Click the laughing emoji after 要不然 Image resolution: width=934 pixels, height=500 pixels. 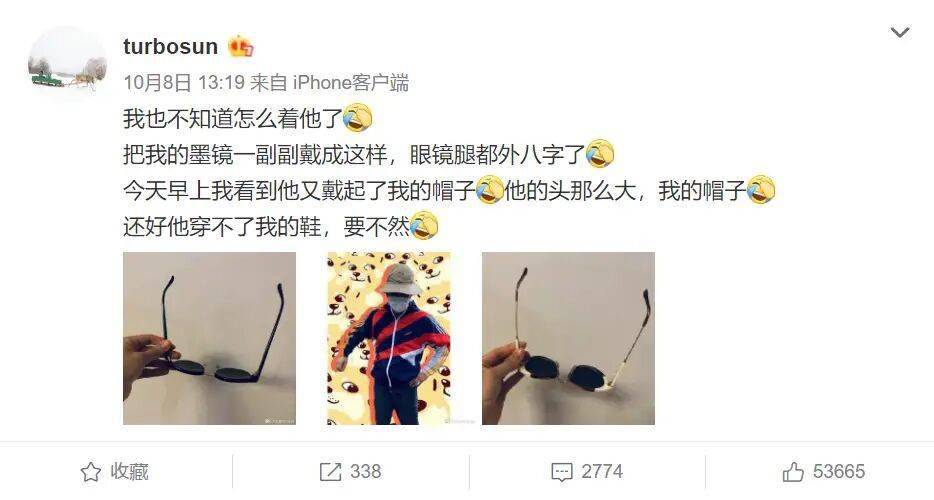(x=424, y=226)
